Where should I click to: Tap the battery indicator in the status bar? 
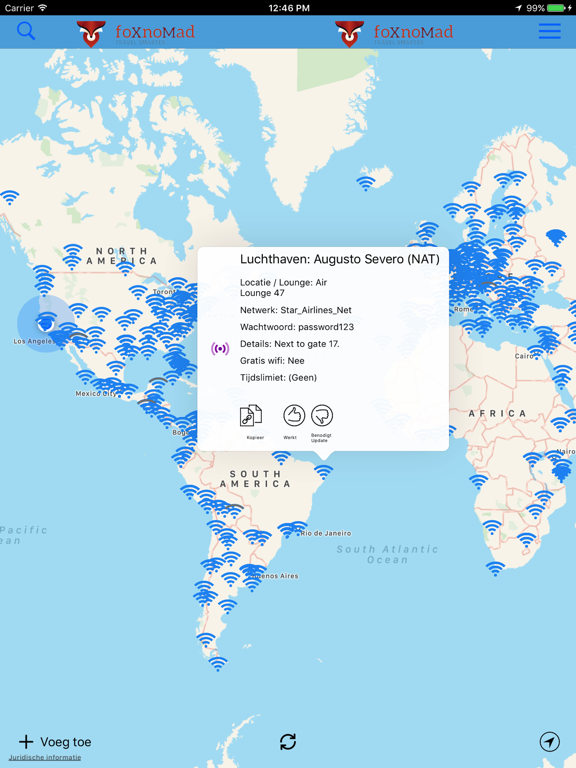pos(556,8)
